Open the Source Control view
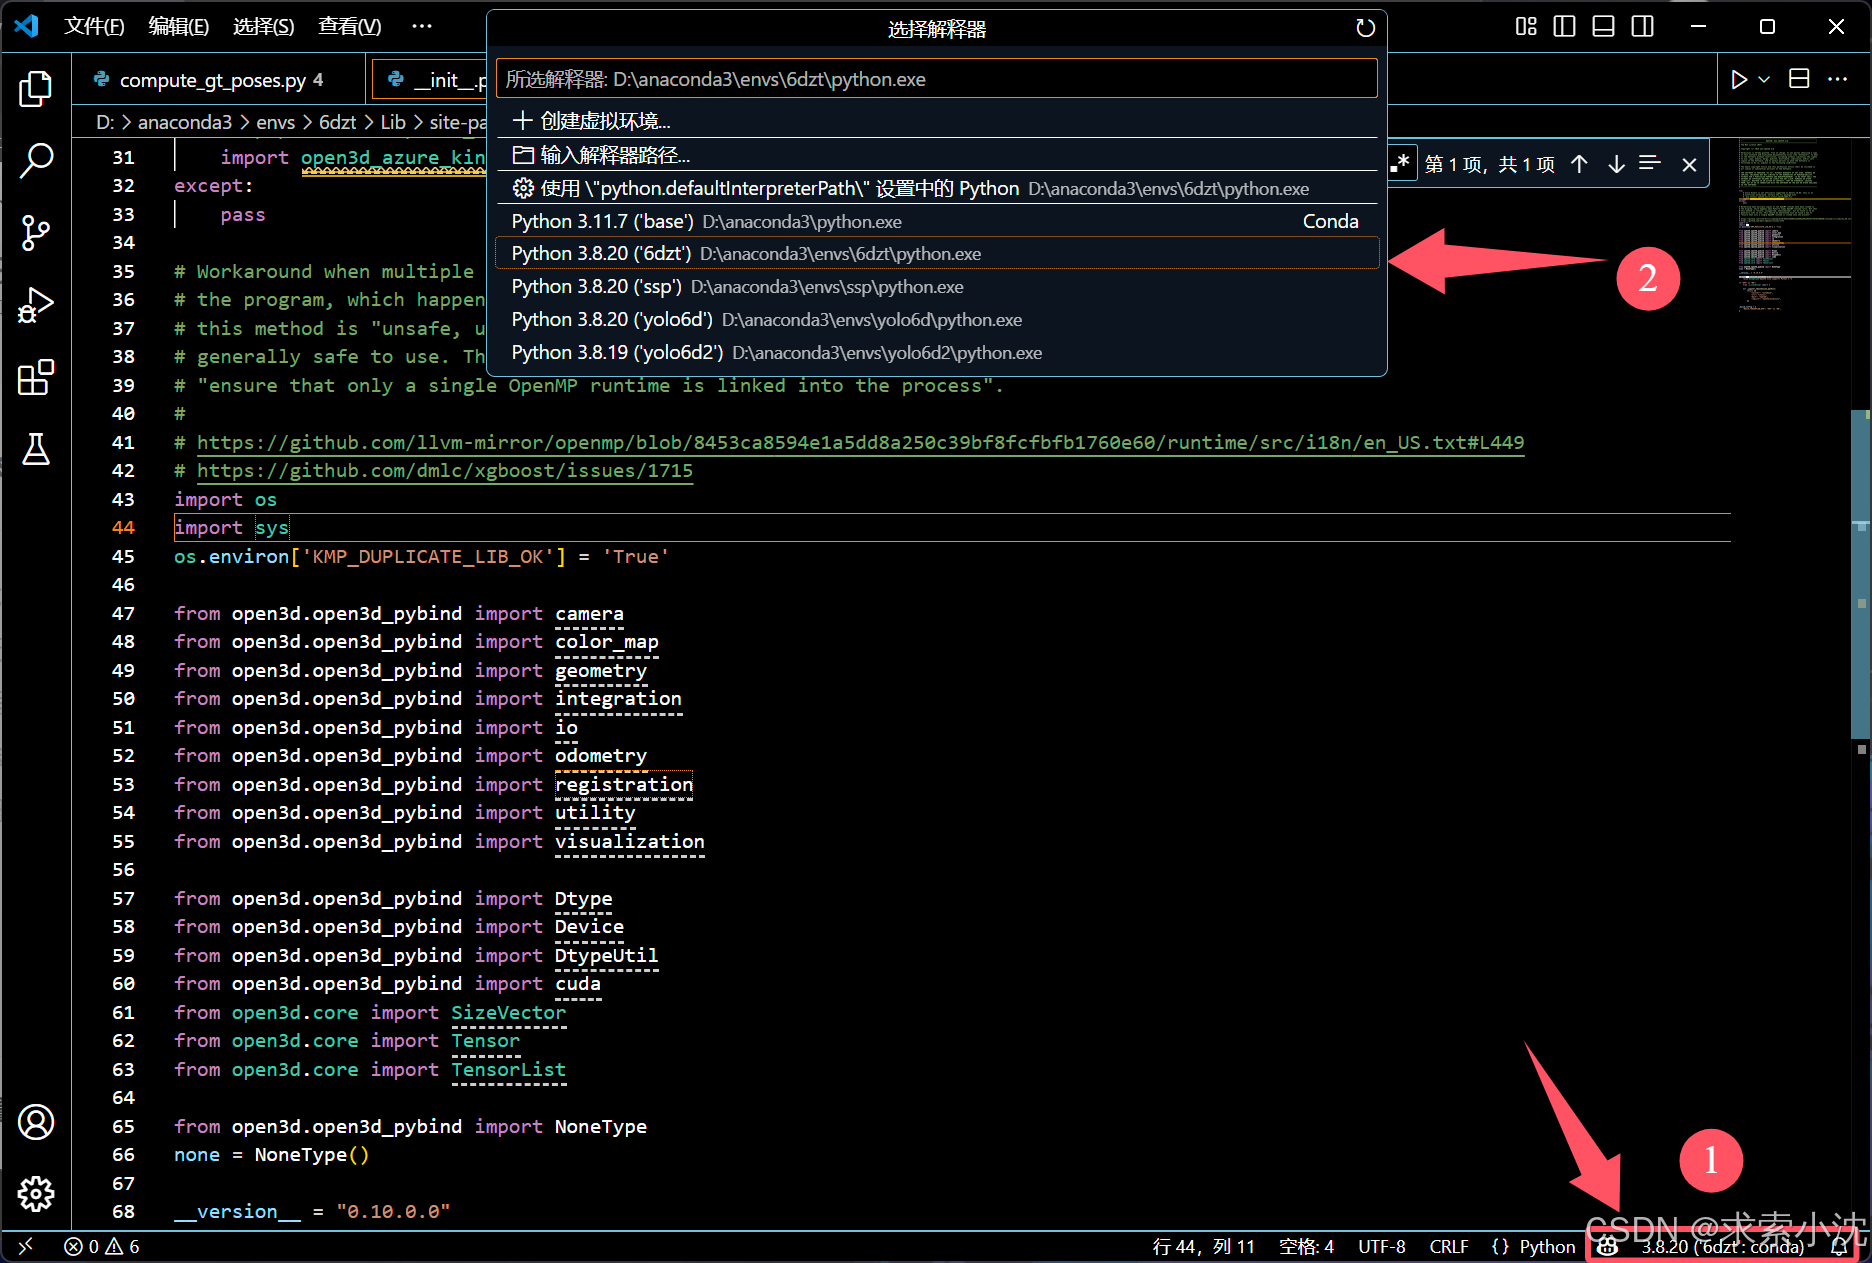Viewport: 1872px width, 1263px height. (x=36, y=232)
